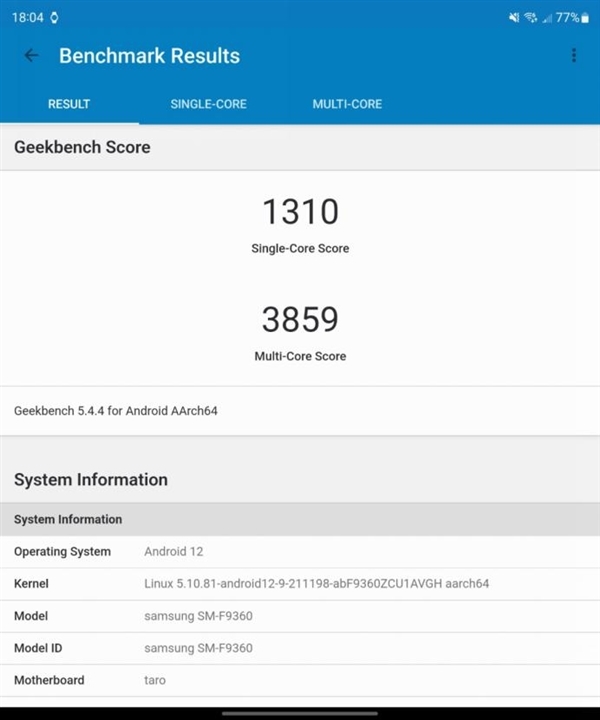The width and height of the screenshot is (600, 720).
Task: Tap the 18:04 clock text
Action: (x=28, y=18)
